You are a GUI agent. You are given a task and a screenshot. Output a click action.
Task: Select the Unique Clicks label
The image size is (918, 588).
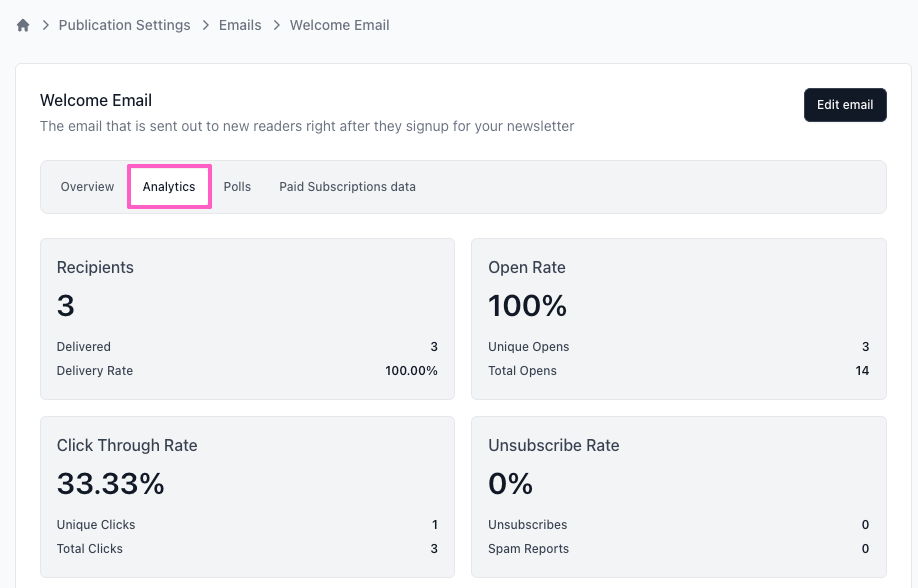(x=96, y=525)
